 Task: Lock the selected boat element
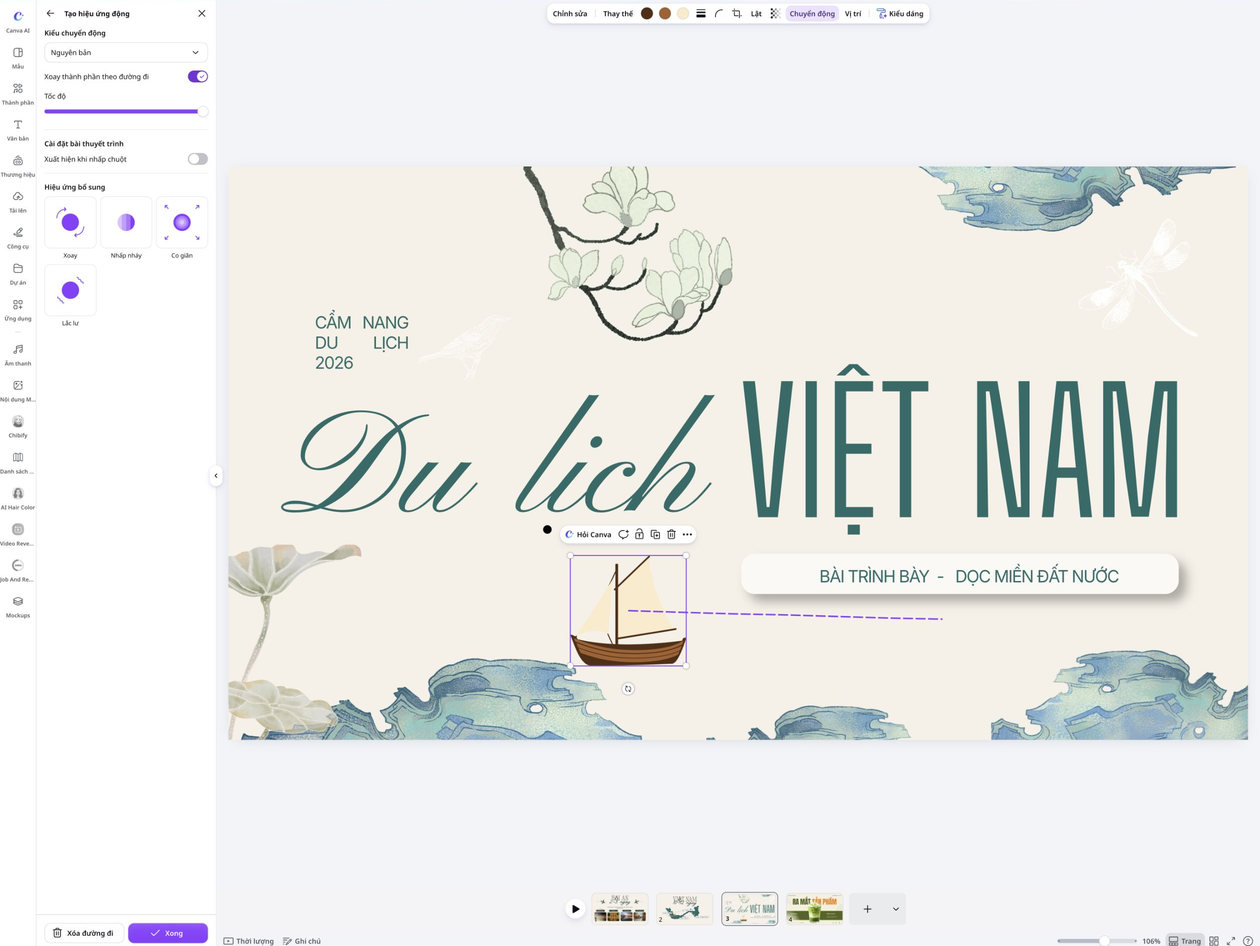pos(639,534)
